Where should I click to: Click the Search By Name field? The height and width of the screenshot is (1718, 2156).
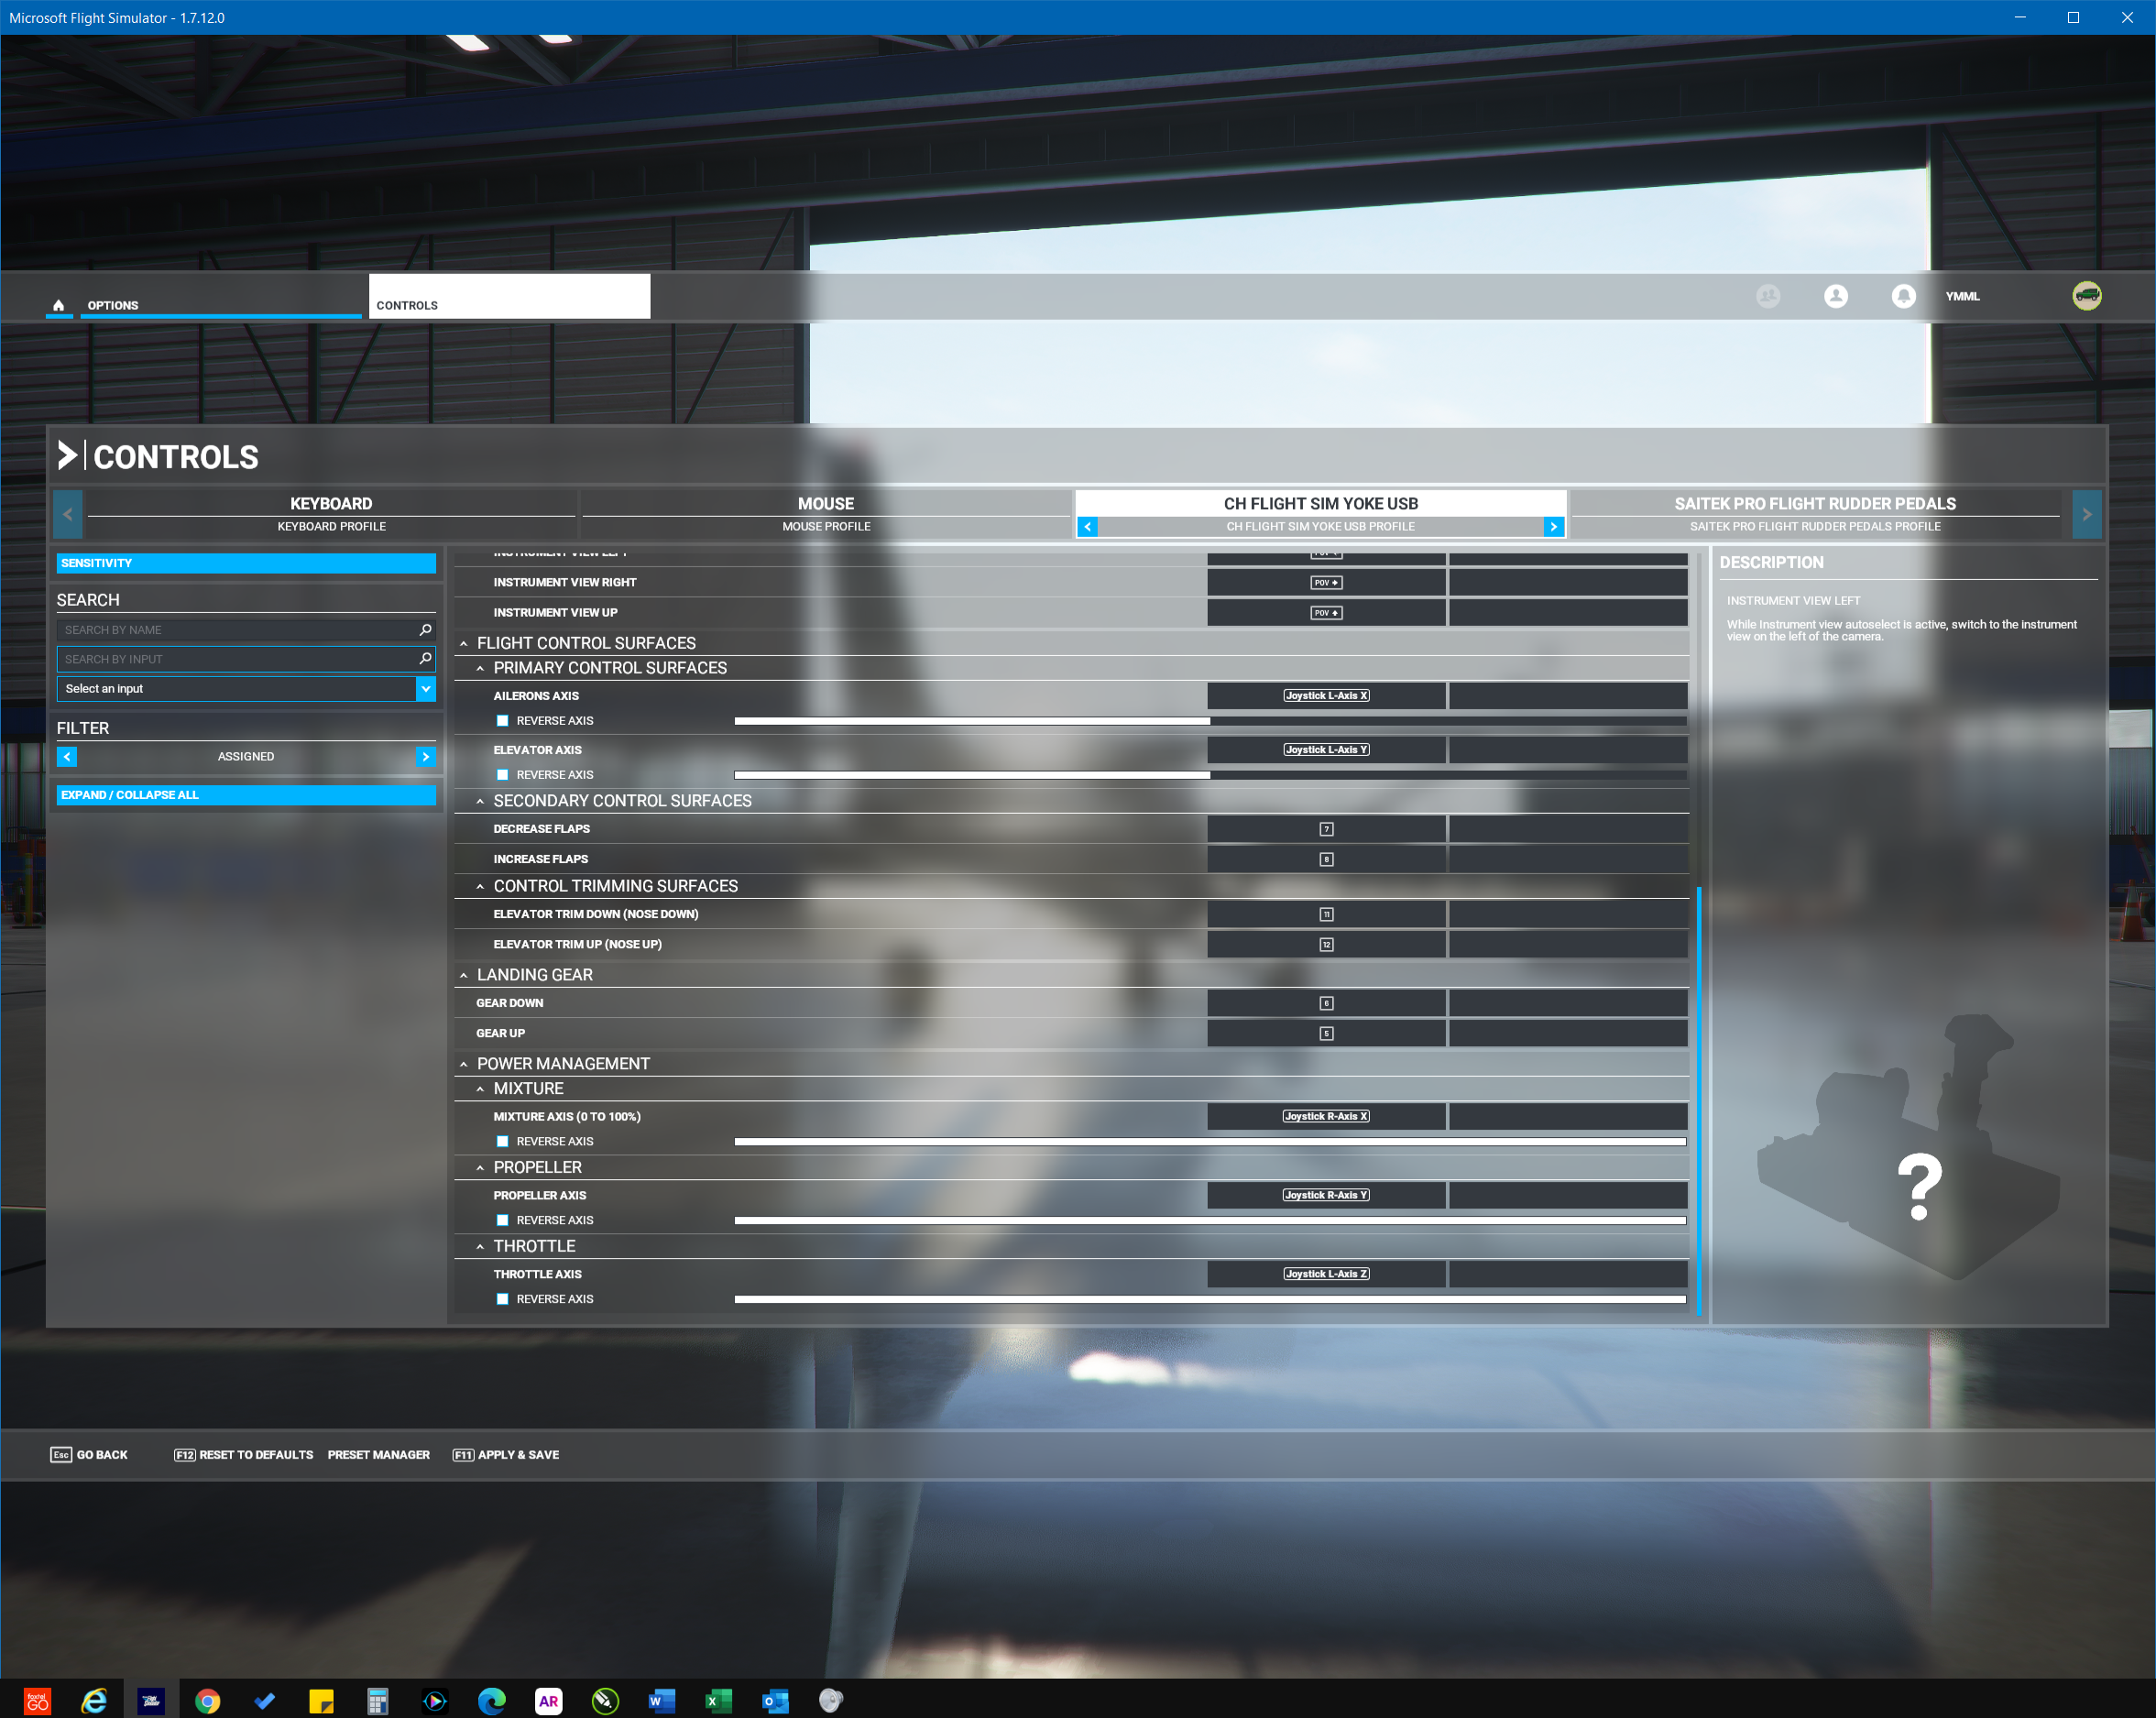[x=246, y=629]
